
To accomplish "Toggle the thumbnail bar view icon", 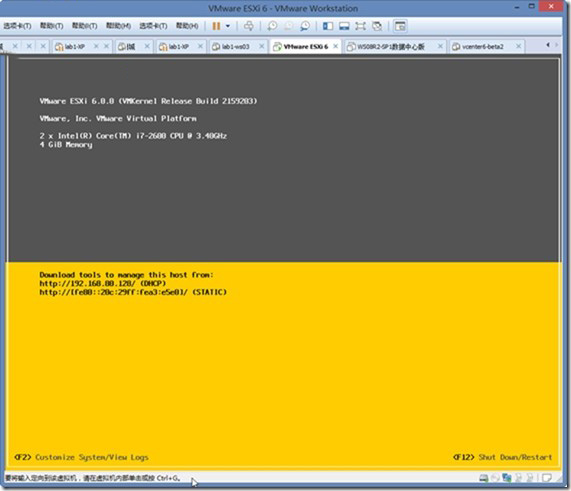I will point(344,26).
